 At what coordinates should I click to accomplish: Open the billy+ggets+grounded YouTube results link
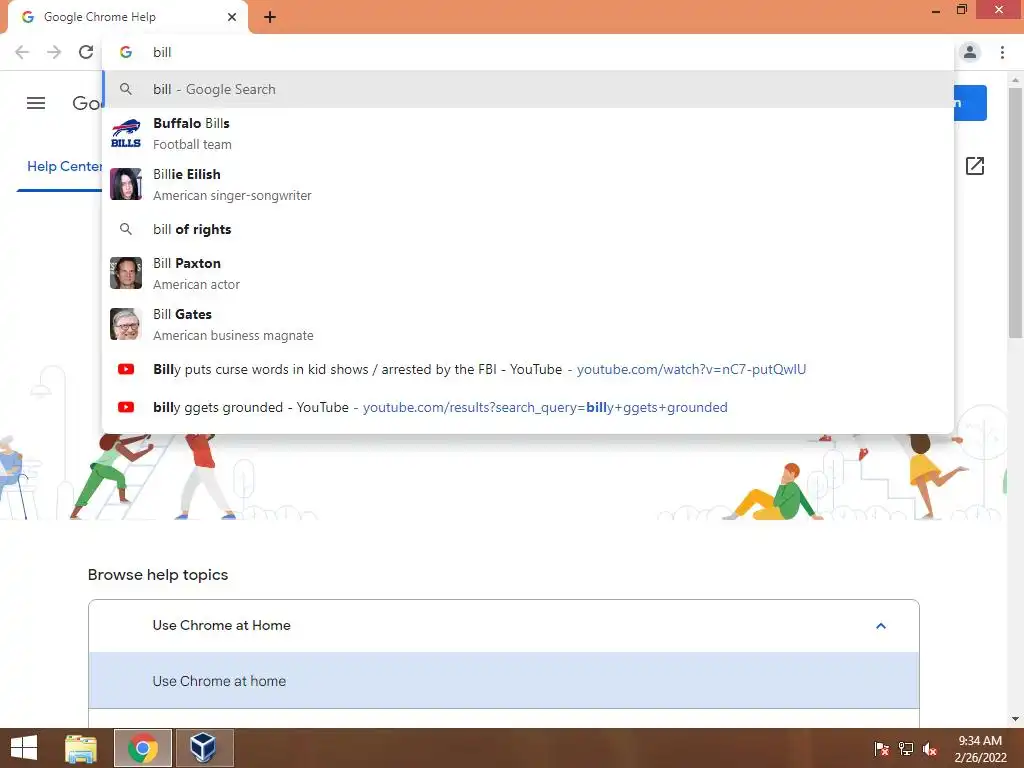pos(545,408)
